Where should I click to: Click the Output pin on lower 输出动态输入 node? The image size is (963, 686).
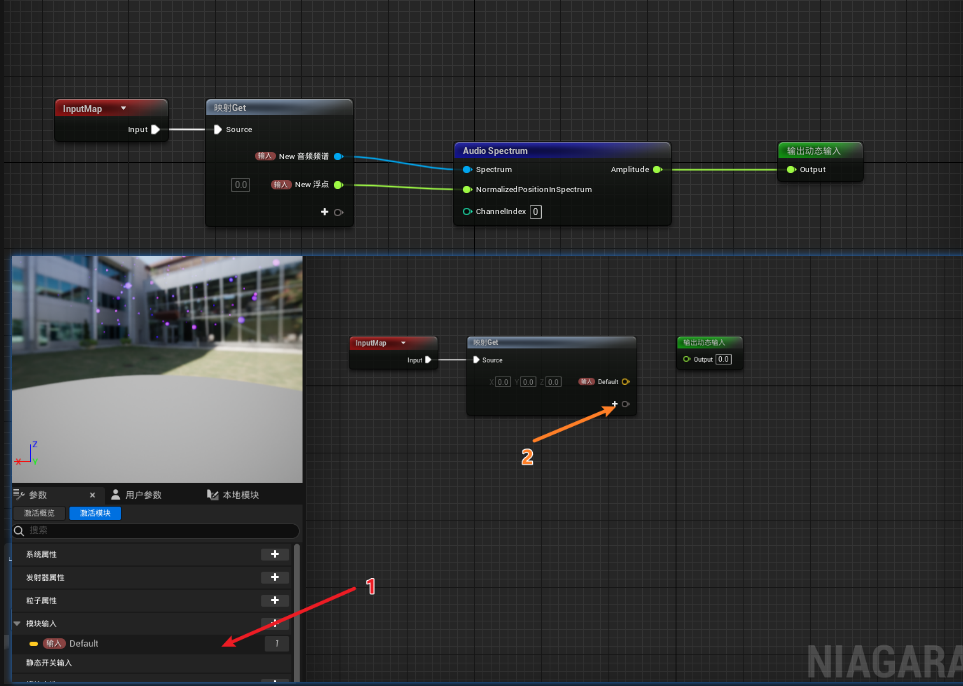pos(687,359)
